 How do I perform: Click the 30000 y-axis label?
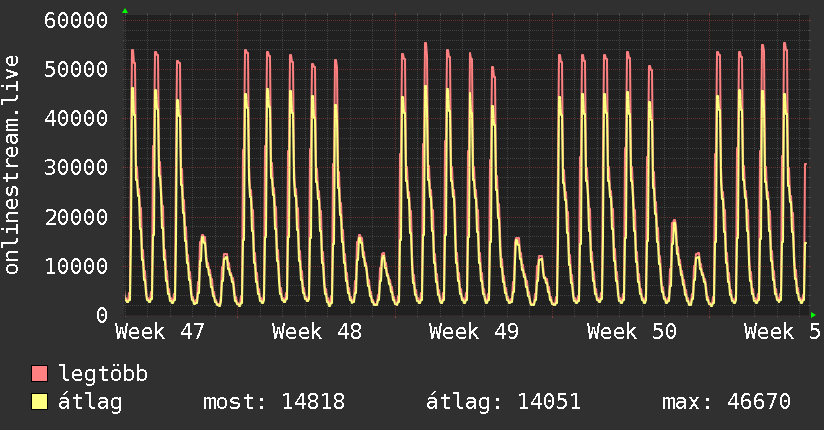[x=76, y=168]
